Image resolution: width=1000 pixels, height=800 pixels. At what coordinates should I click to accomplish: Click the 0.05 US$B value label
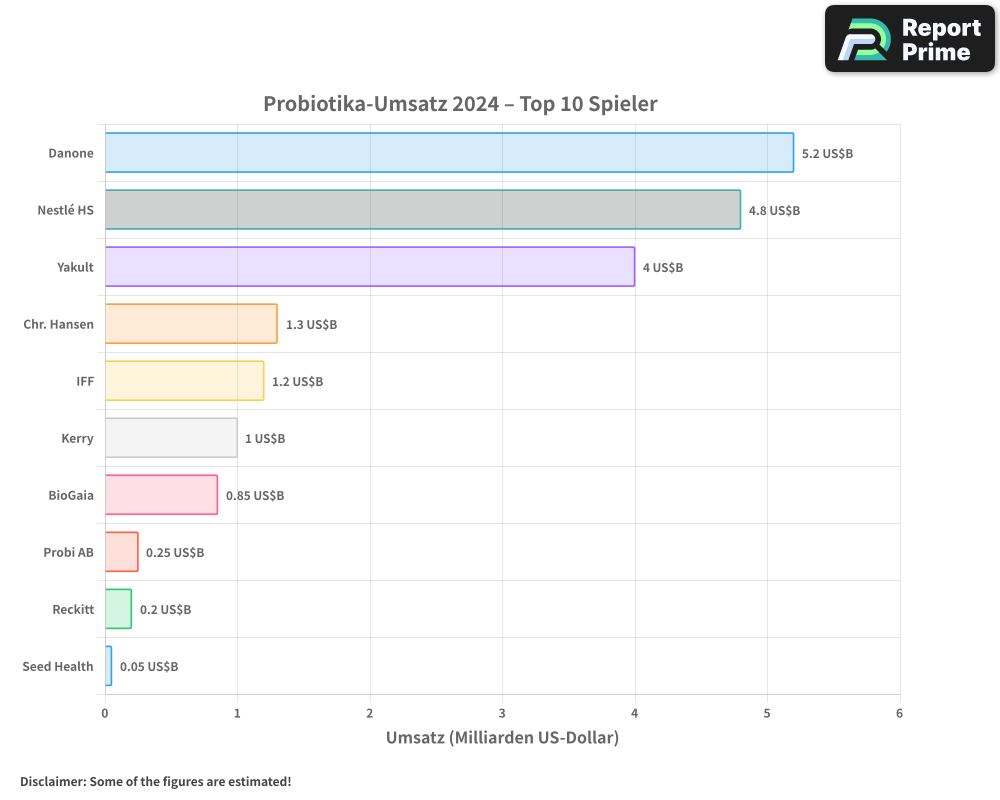pyautogui.click(x=146, y=666)
